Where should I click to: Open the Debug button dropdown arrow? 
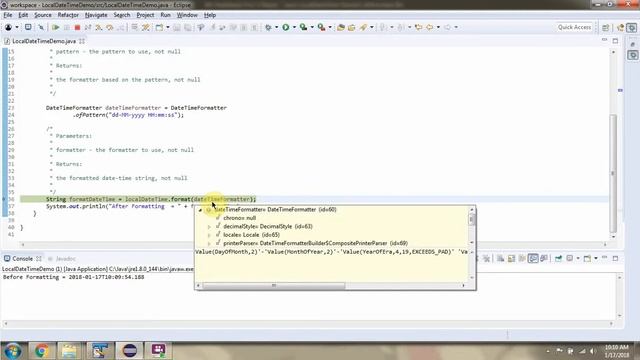tap(276, 27)
